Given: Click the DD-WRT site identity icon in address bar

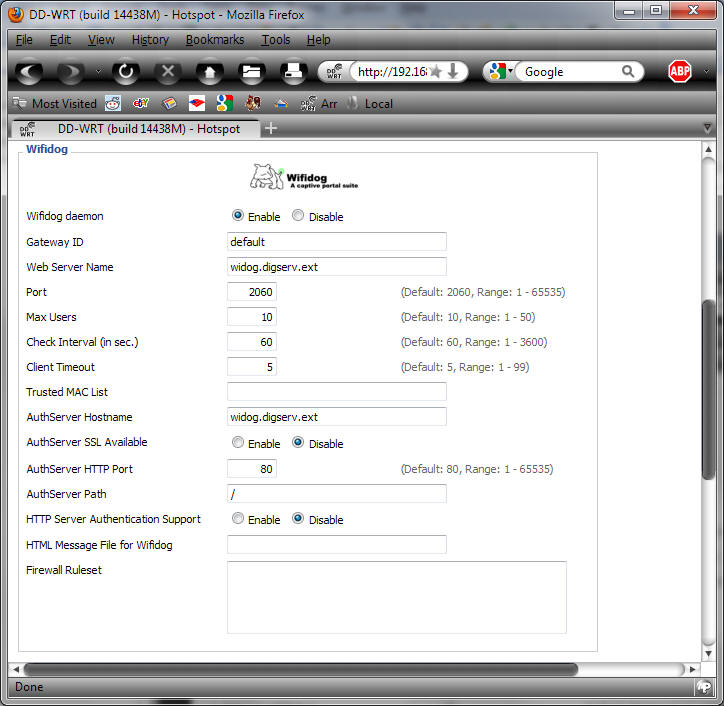Looking at the screenshot, I should click(334, 72).
